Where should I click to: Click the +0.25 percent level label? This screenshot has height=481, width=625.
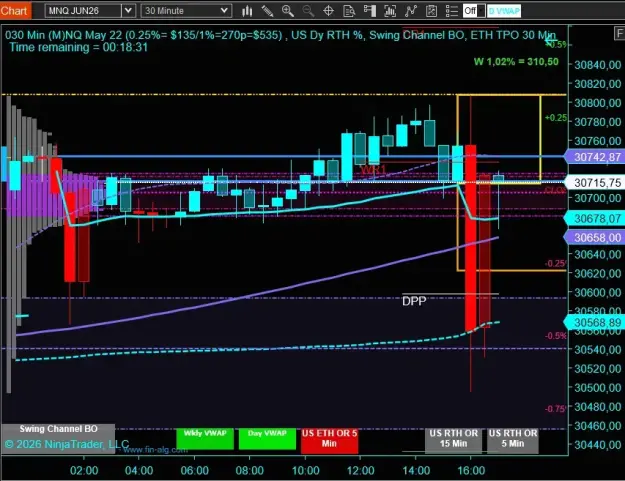(x=556, y=118)
